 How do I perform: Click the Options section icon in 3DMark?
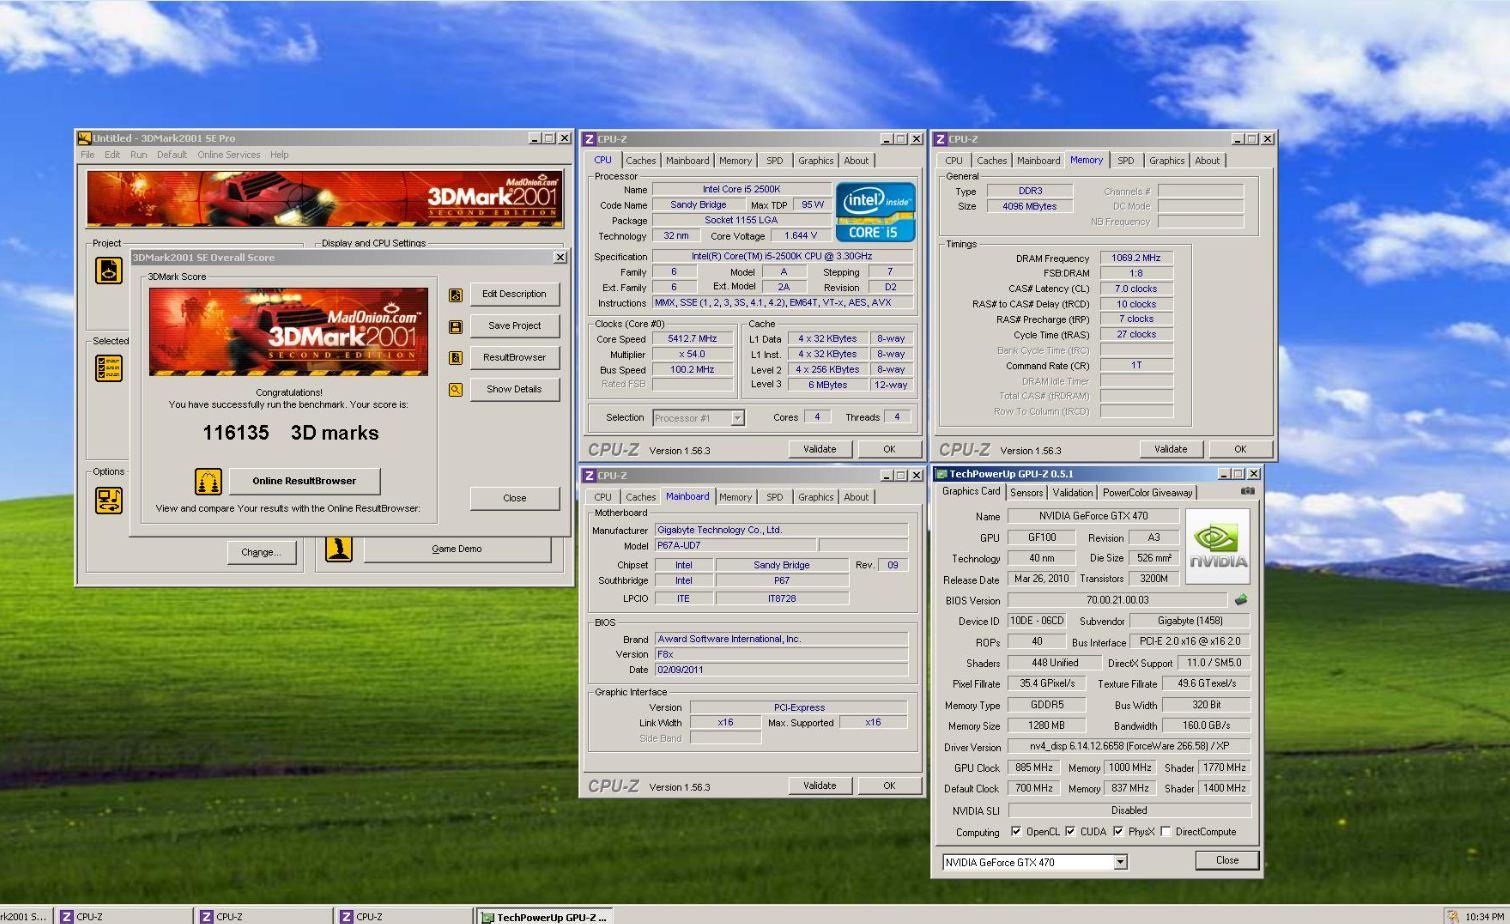[x=109, y=500]
